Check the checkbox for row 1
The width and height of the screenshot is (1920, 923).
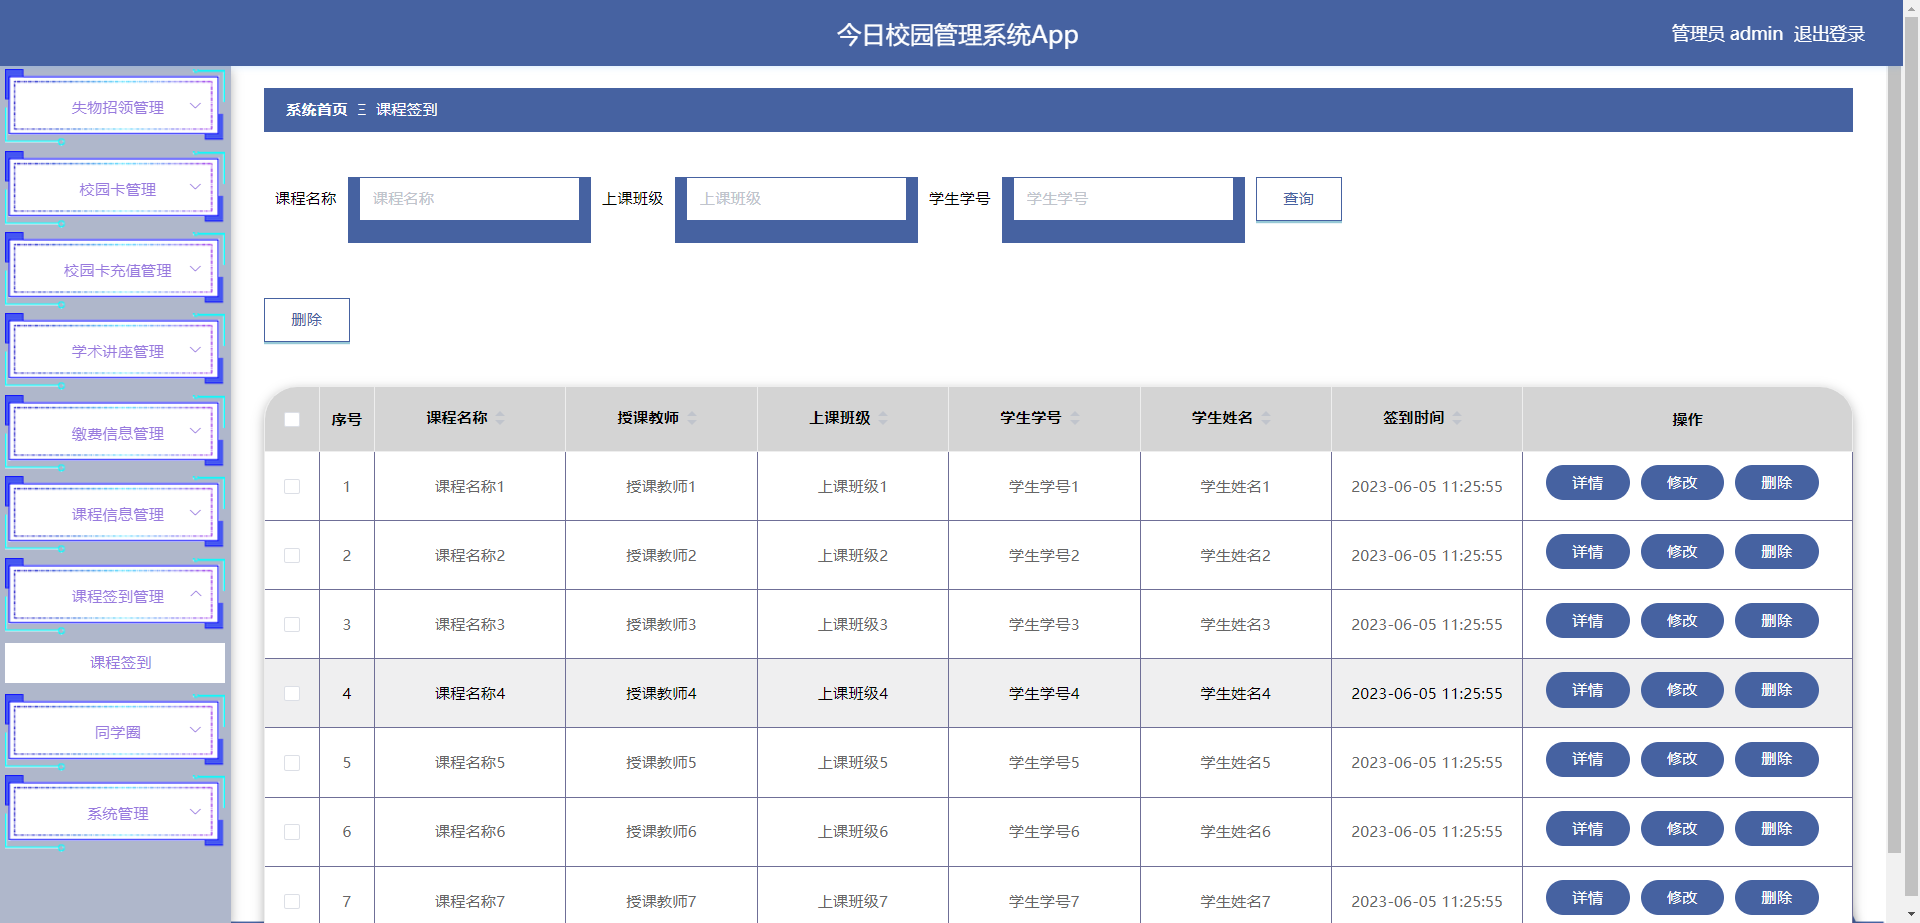click(292, 487)
